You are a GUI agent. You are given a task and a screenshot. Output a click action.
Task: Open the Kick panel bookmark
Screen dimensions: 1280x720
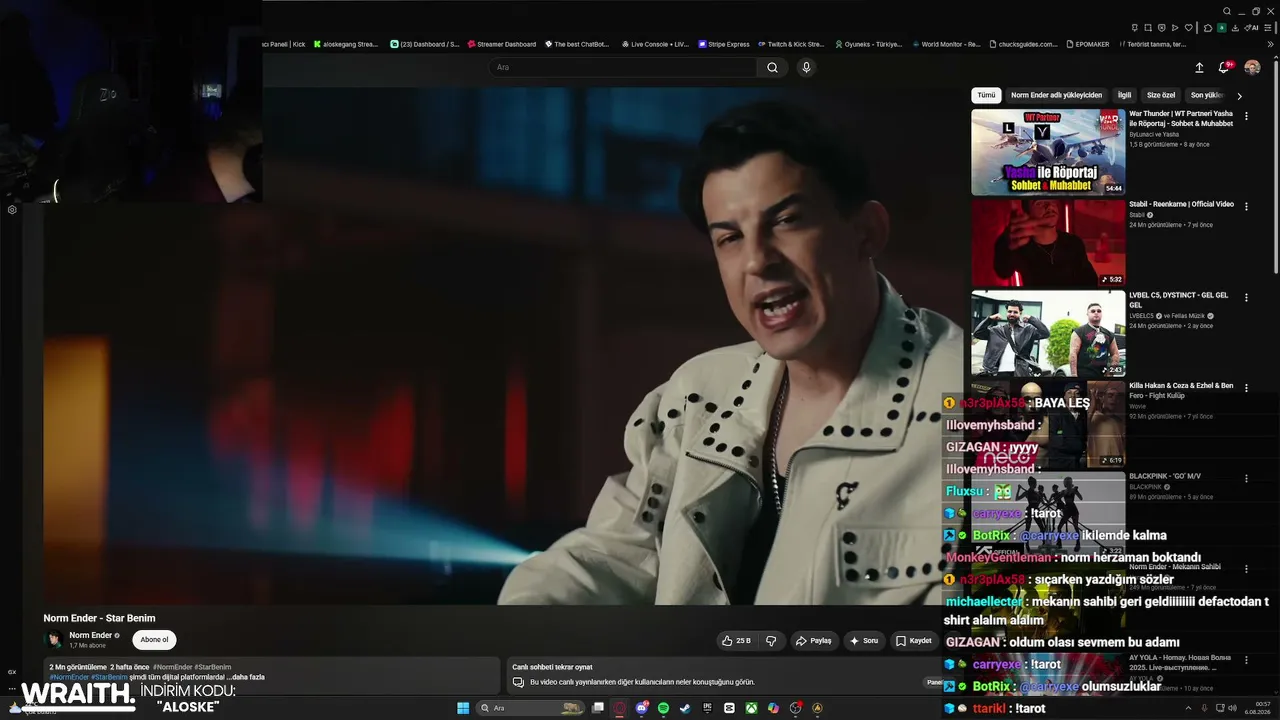tap(284, 44)
